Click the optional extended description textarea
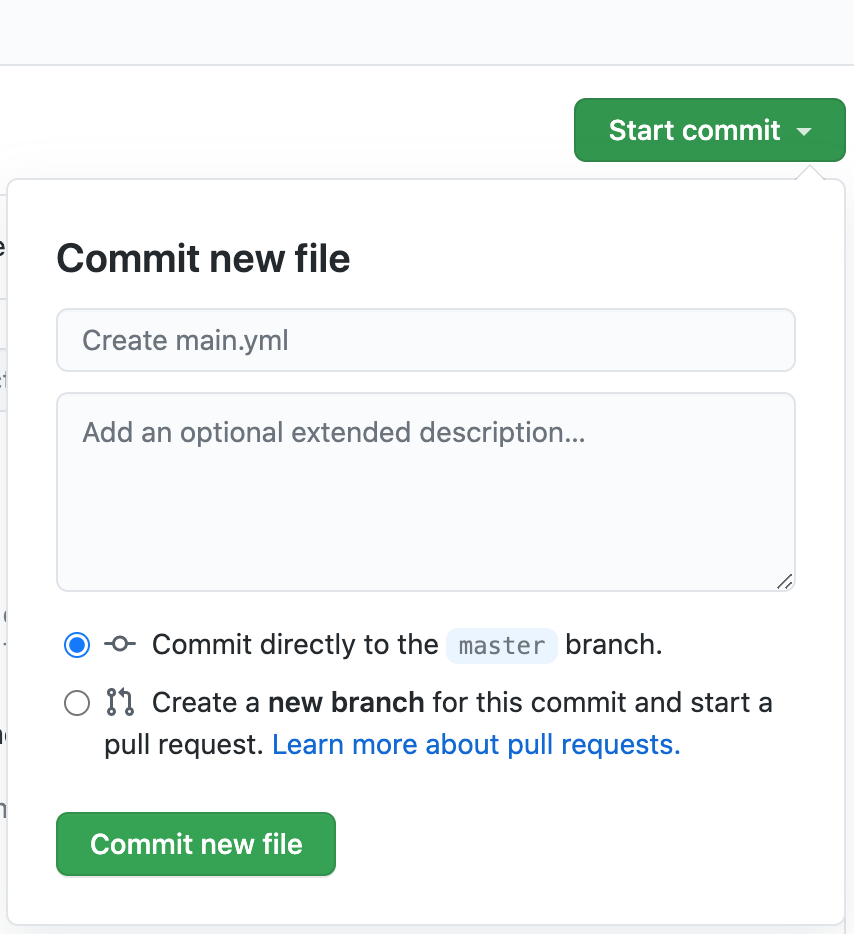 pos(426,492)
